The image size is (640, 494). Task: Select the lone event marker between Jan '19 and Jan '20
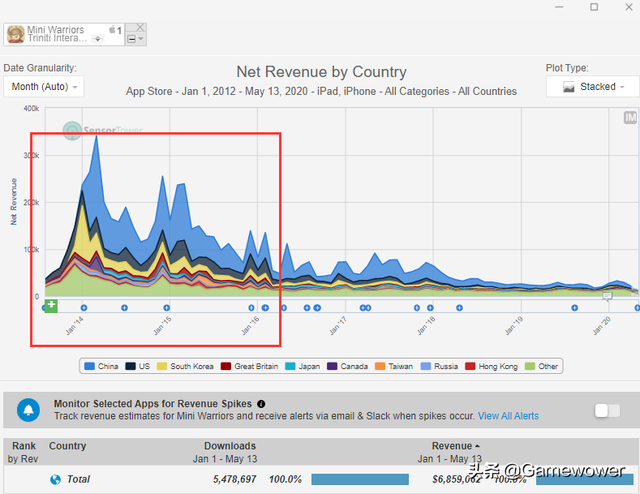coord(574,308)
